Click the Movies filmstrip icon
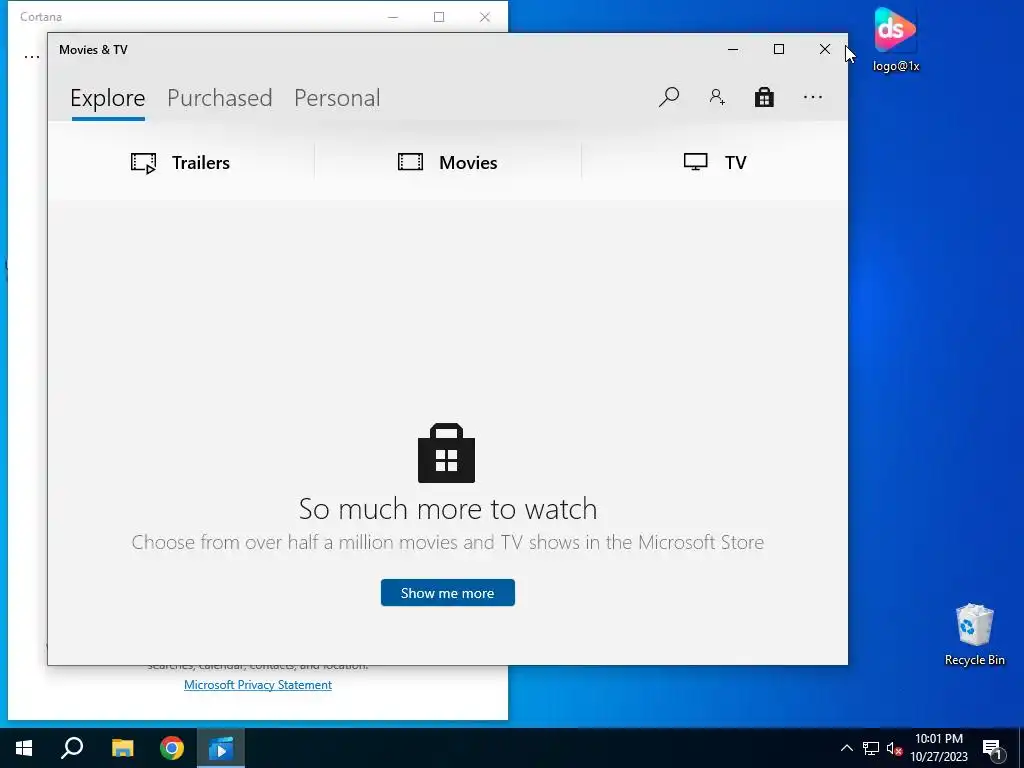The image size is (1024, 768). (410, 162)
